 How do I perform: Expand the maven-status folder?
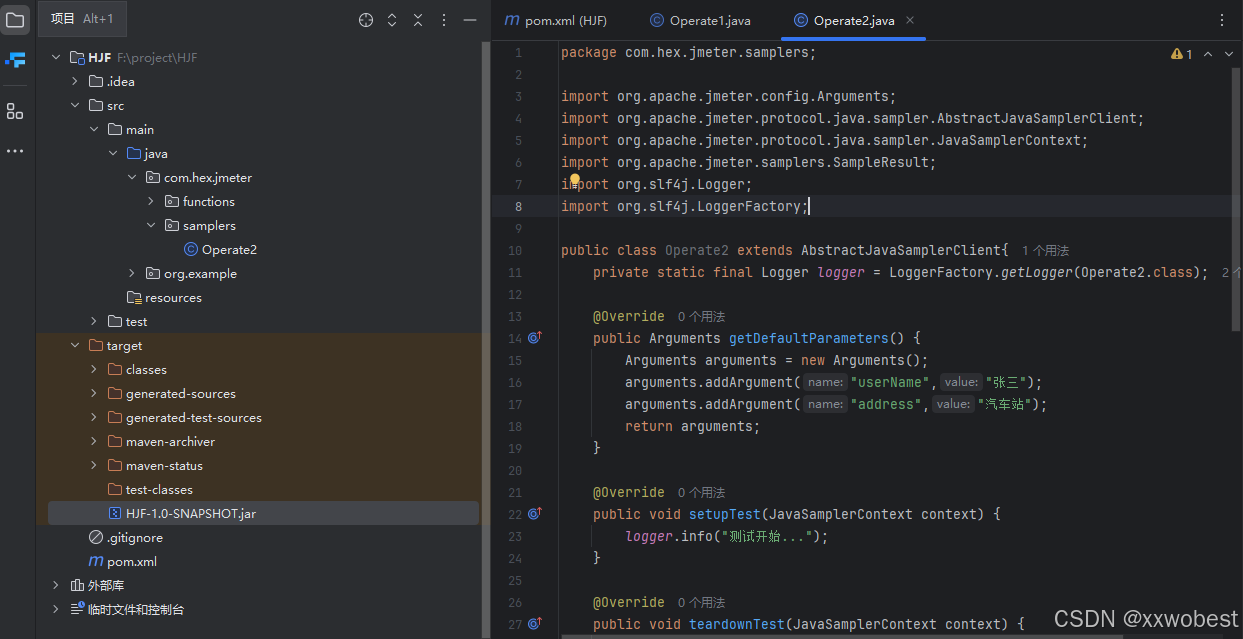(x=94, y=465)
